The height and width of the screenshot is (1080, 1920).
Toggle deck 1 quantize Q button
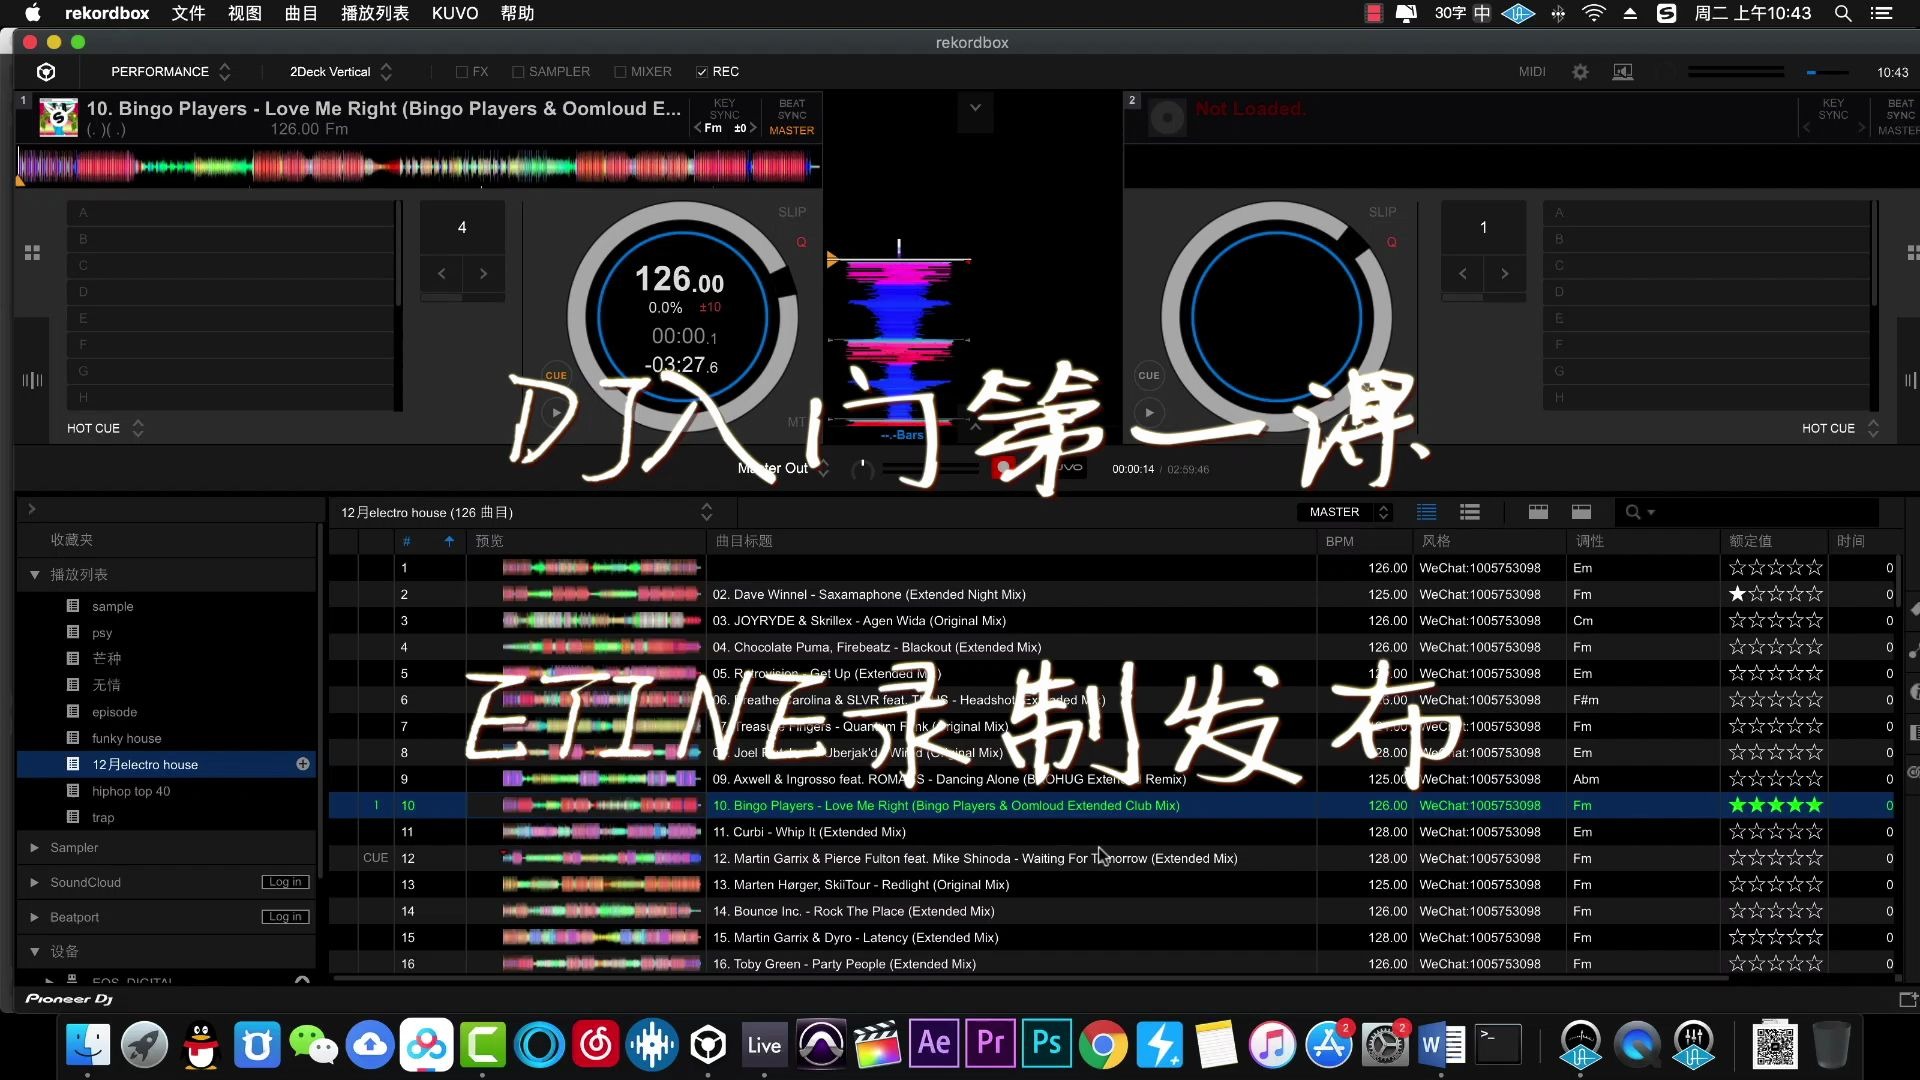click(x=801, y=242)
